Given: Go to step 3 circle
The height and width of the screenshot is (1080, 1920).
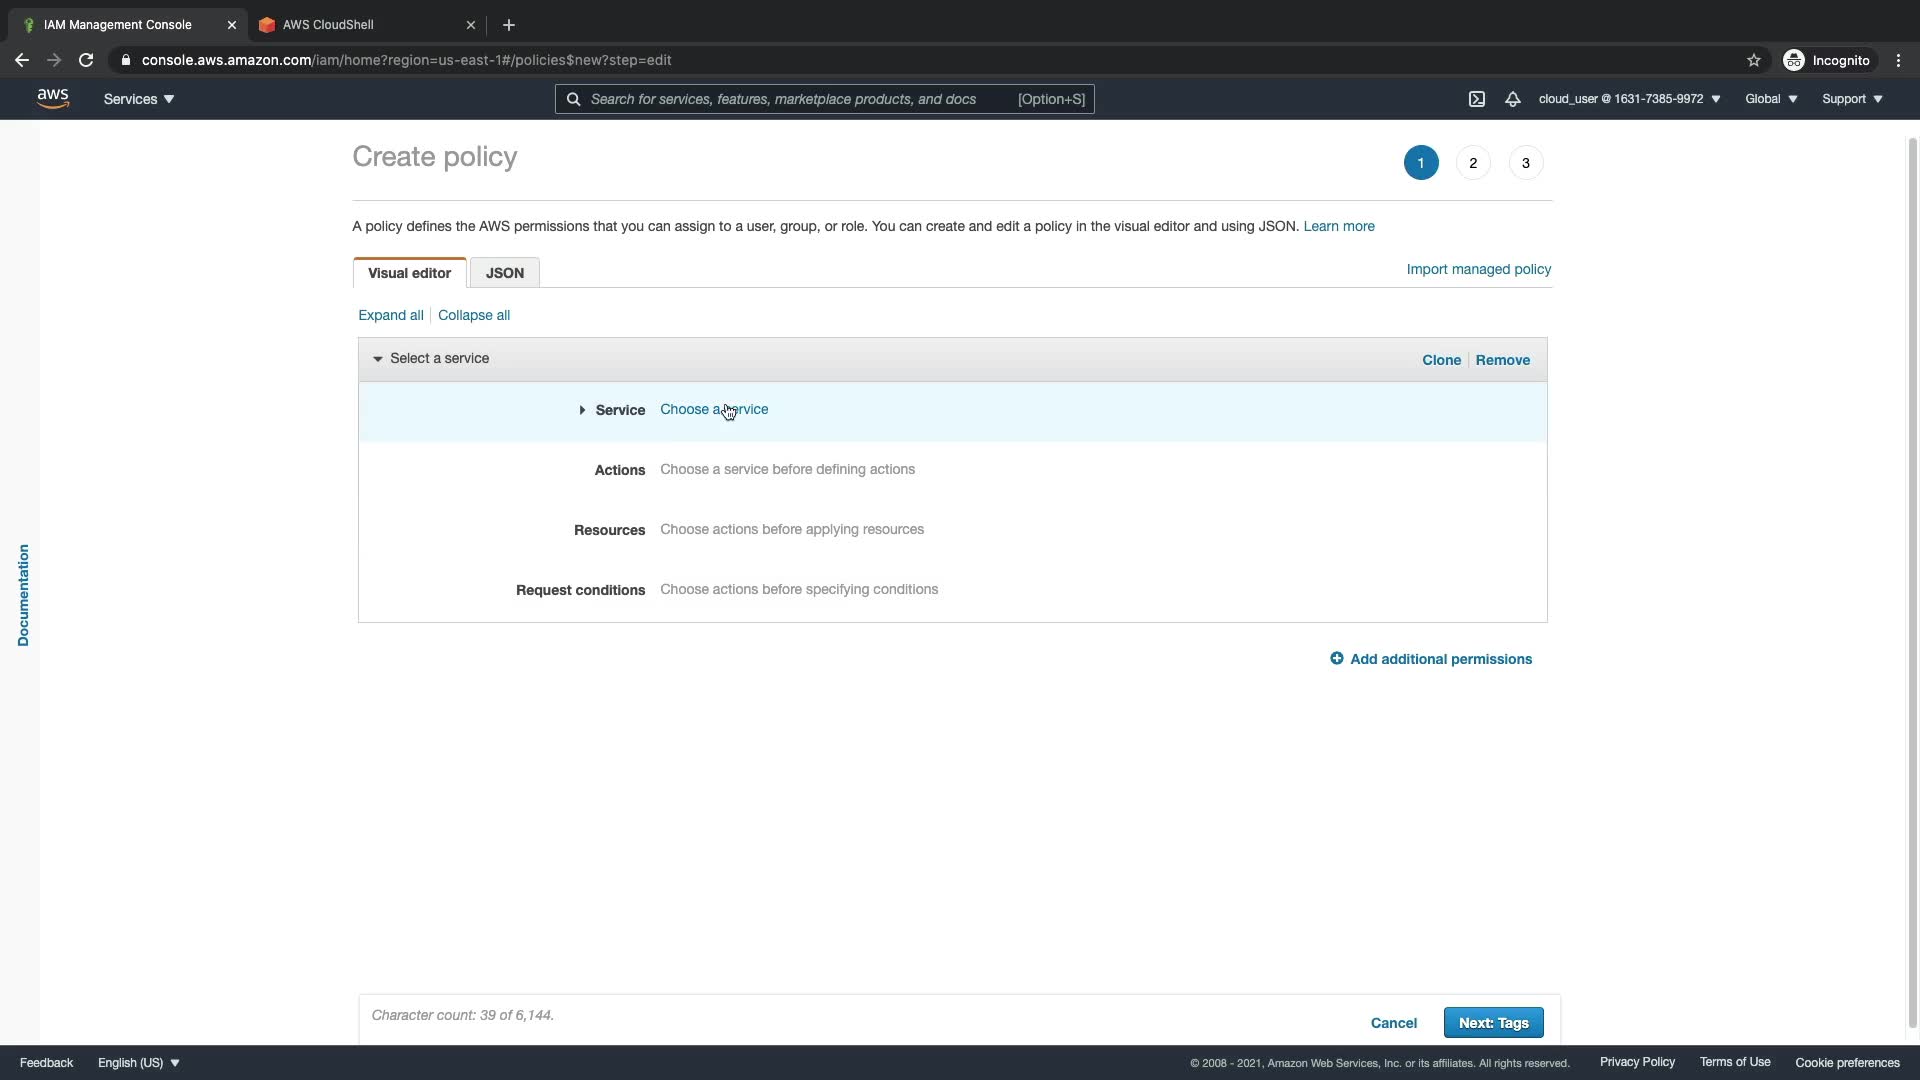Looking at the screenshot, I should coord(1525,163).
